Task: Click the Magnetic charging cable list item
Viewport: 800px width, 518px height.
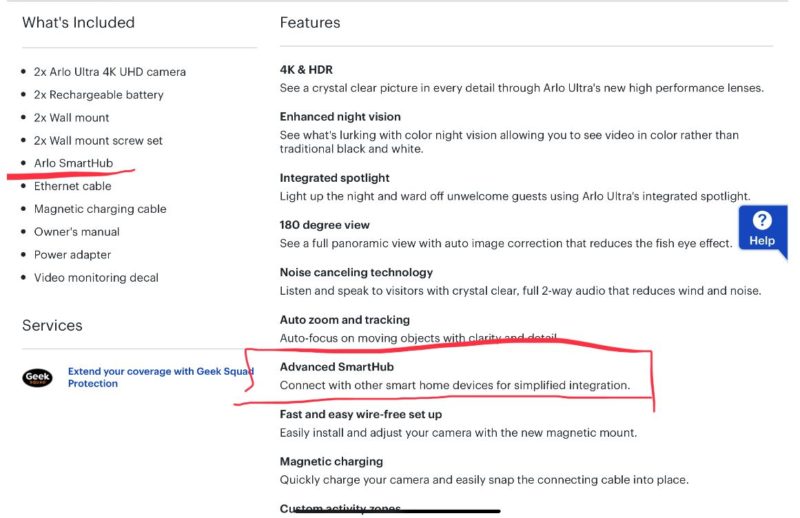Action: pos(100,209)
